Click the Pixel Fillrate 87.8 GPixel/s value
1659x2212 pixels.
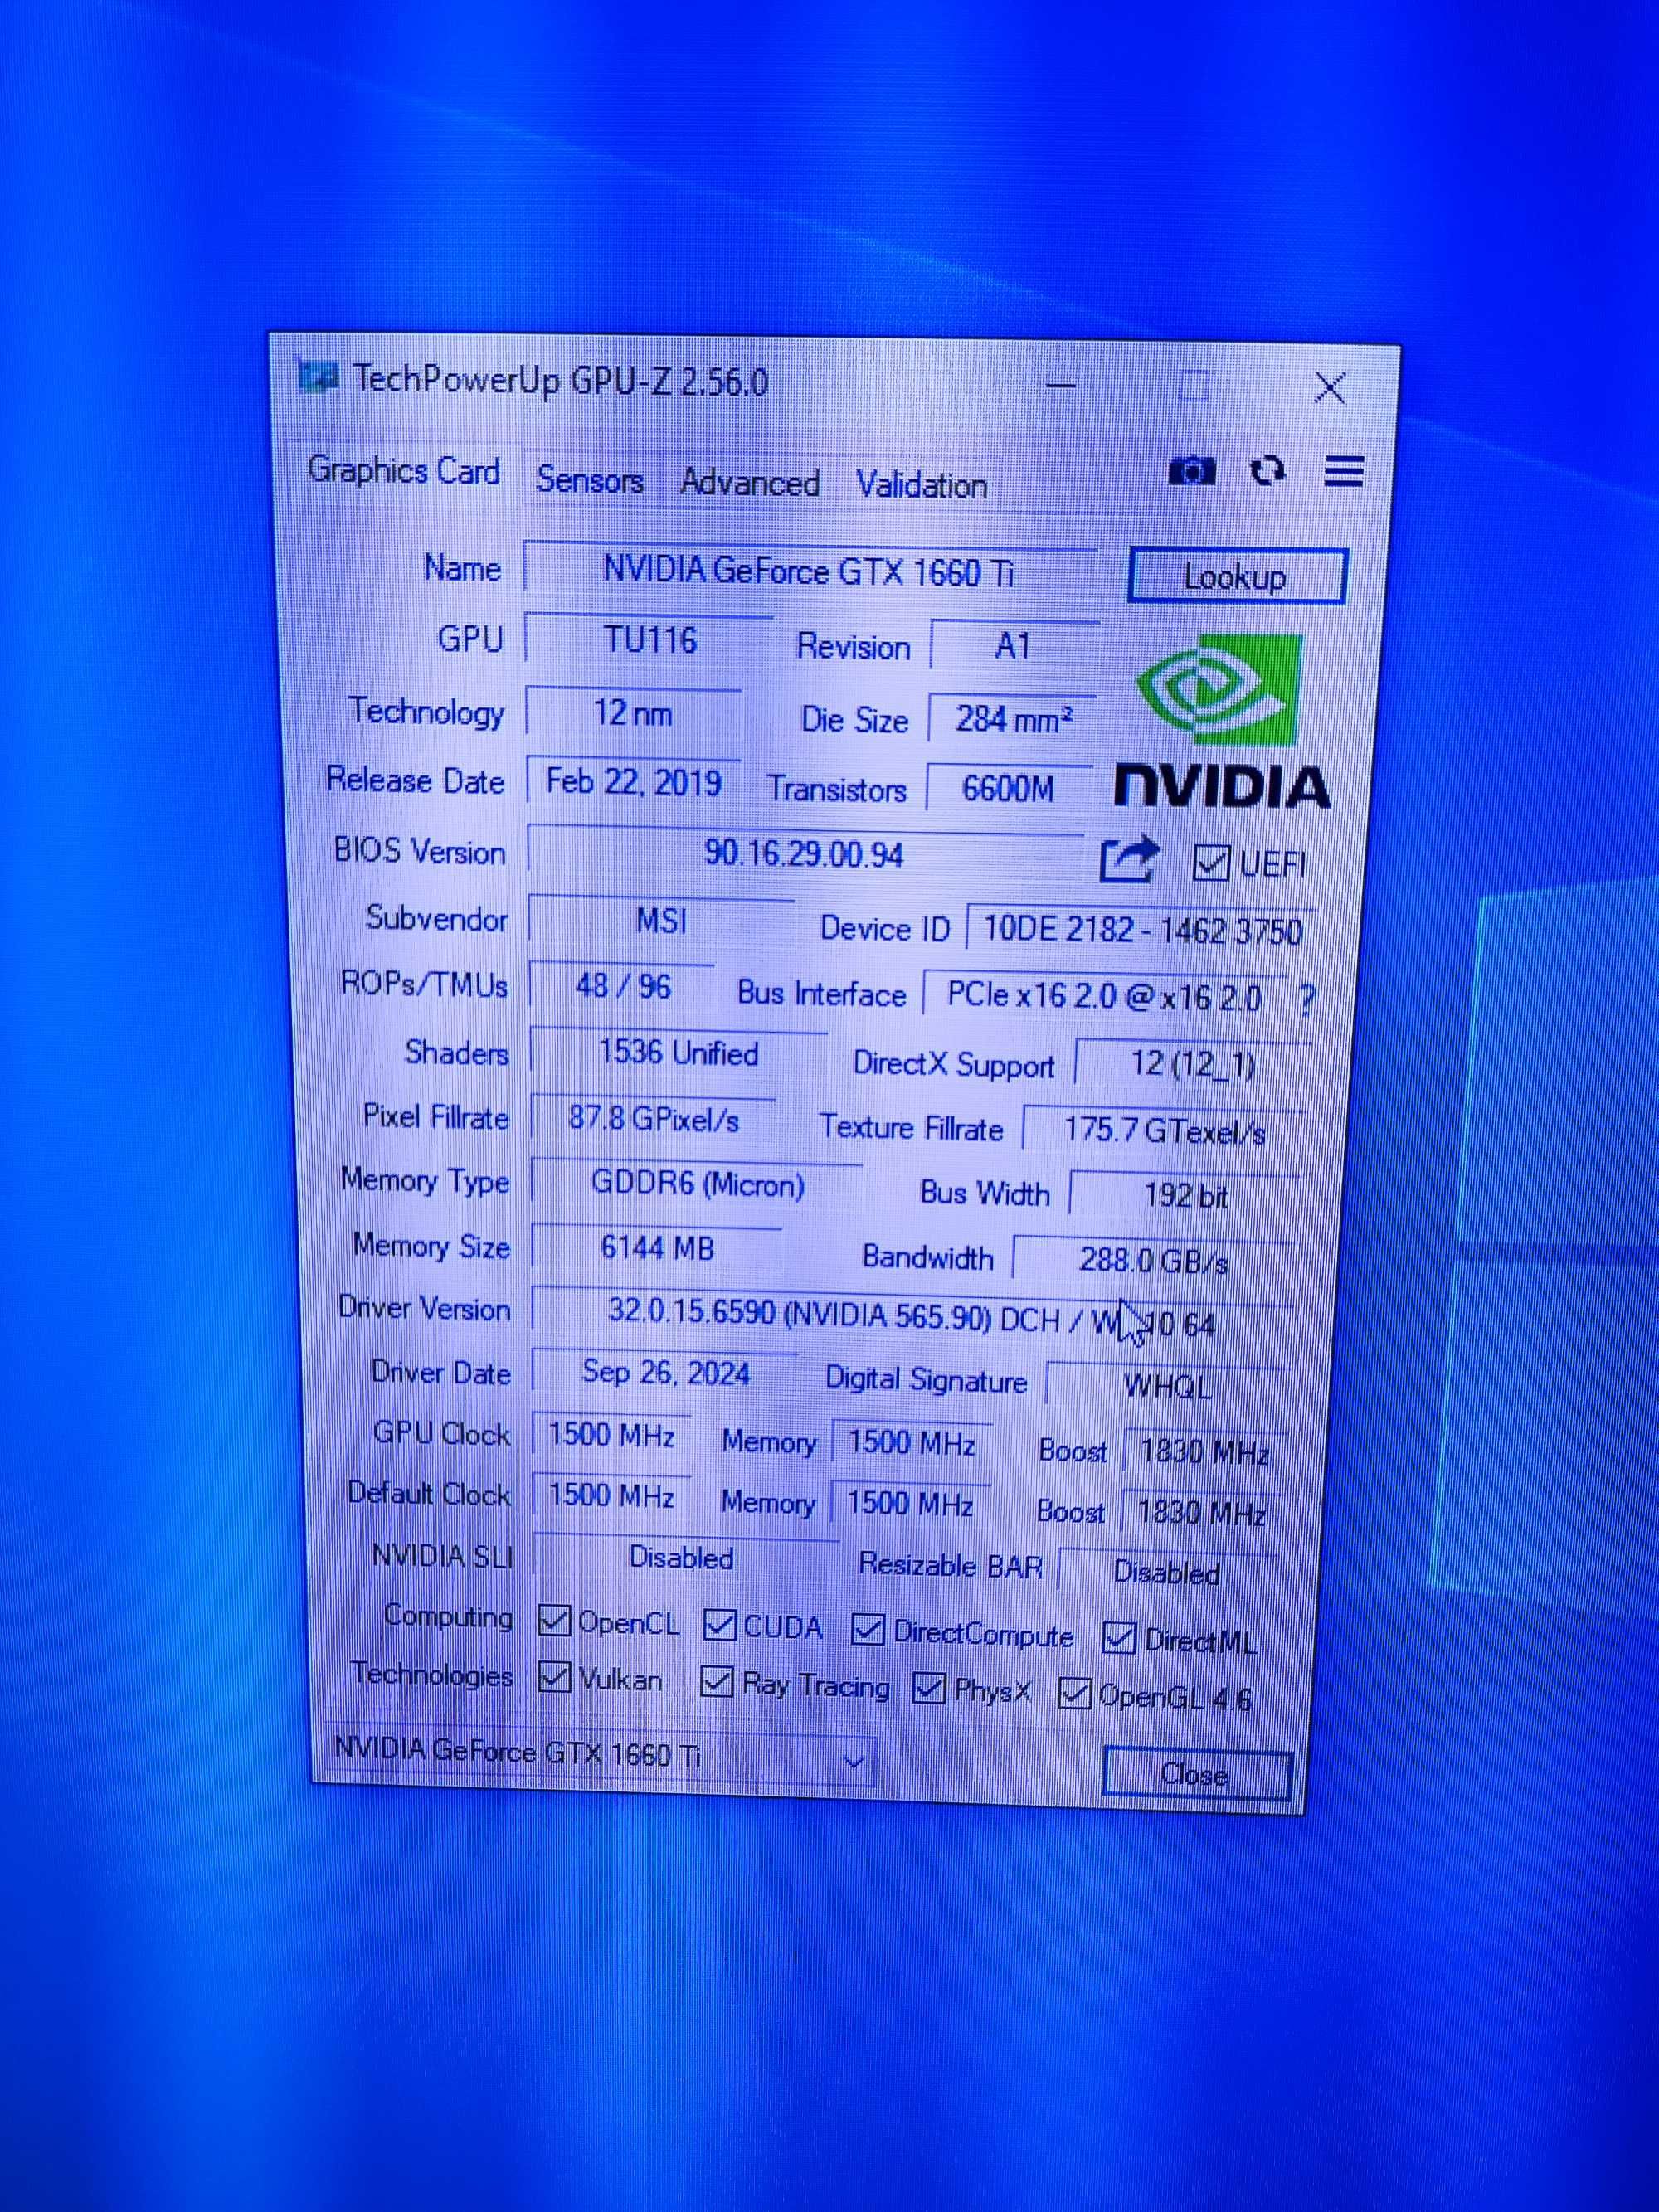coord(654,1118)
